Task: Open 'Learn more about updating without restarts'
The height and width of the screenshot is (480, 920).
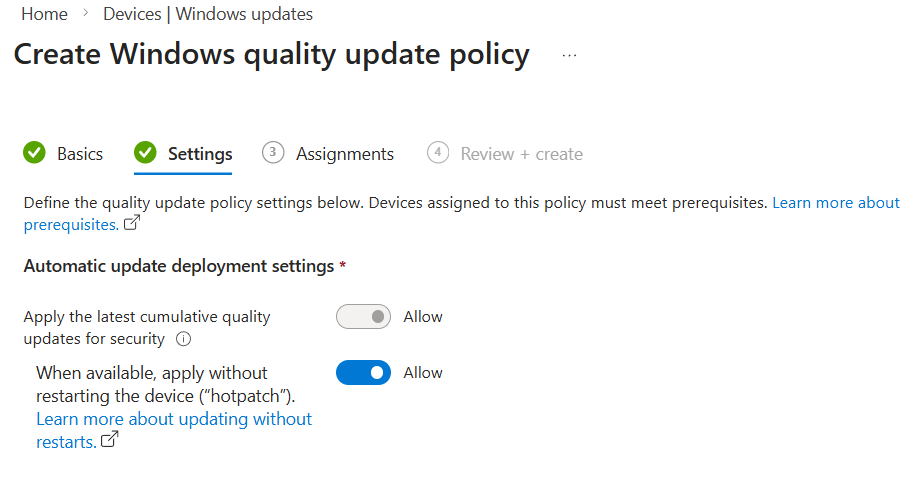Action: pos(174,418)
